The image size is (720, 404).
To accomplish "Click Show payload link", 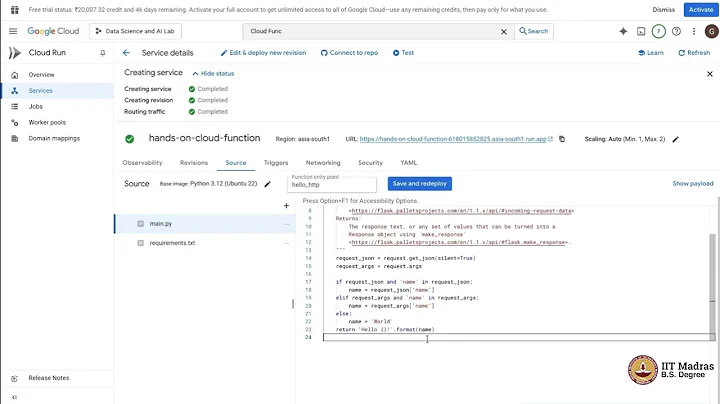I will click(x=692, y=184).
